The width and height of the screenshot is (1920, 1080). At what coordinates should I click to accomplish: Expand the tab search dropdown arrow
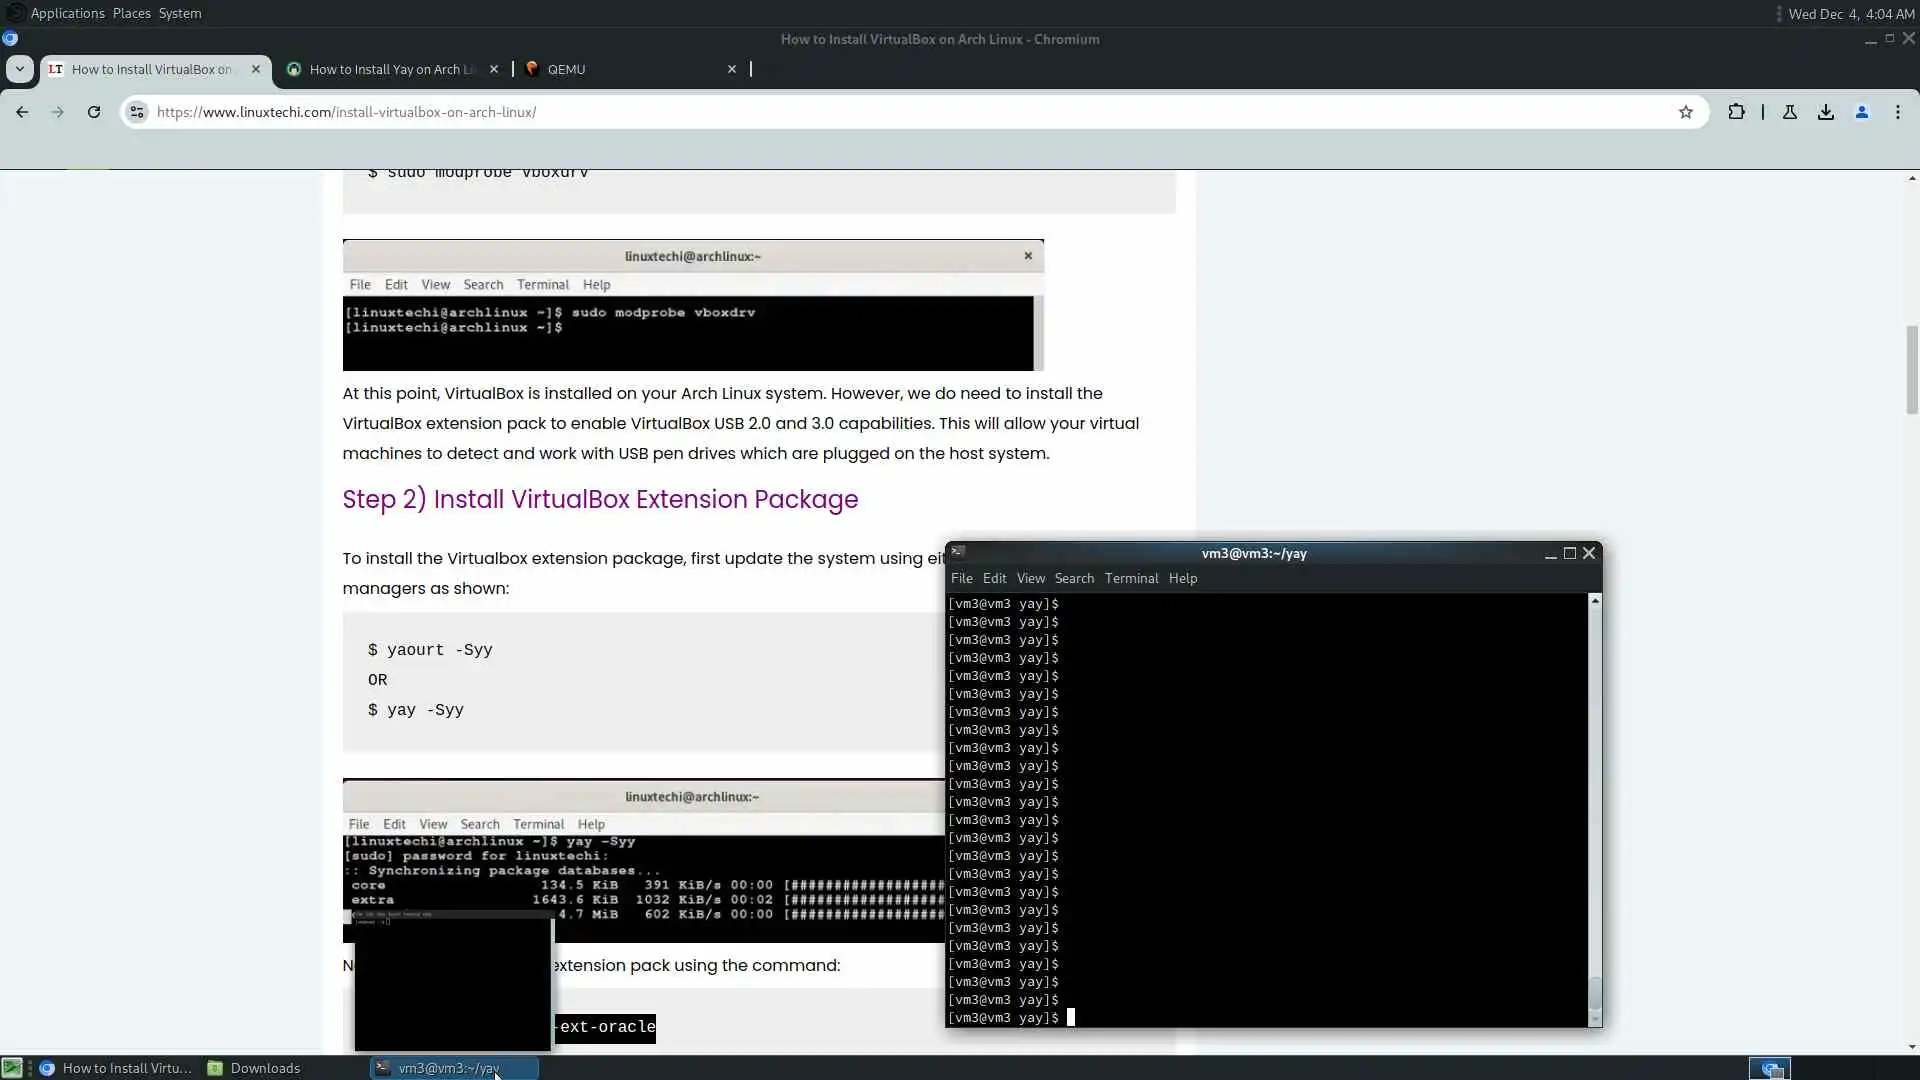pyautogui.click(x=19, y=69)
